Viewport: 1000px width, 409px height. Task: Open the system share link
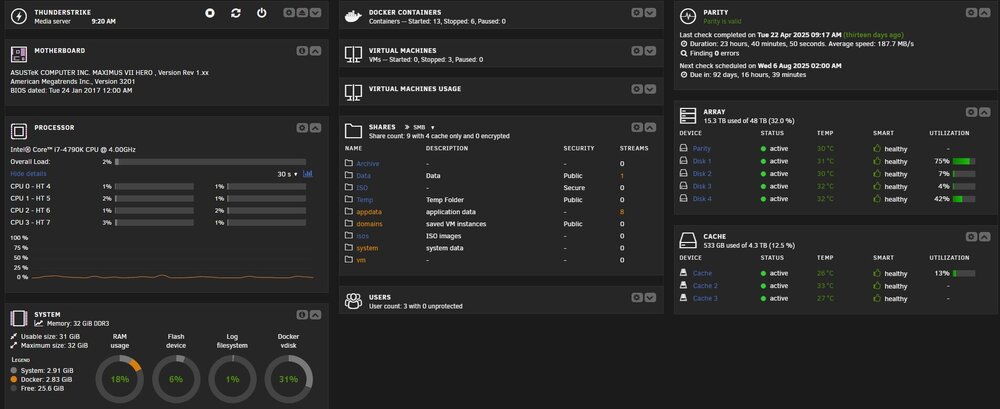tap(367, 248)
